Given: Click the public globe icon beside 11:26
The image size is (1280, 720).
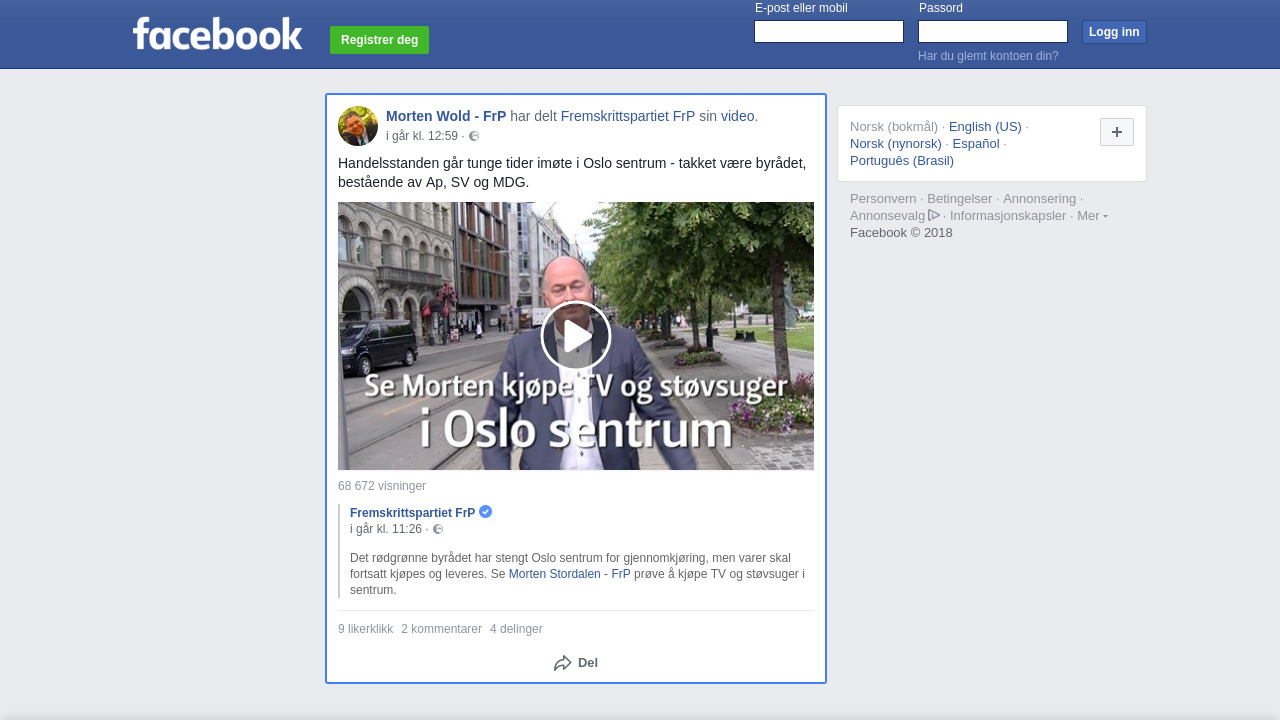Looking at the screenshot, I should (x=438, y=529).
